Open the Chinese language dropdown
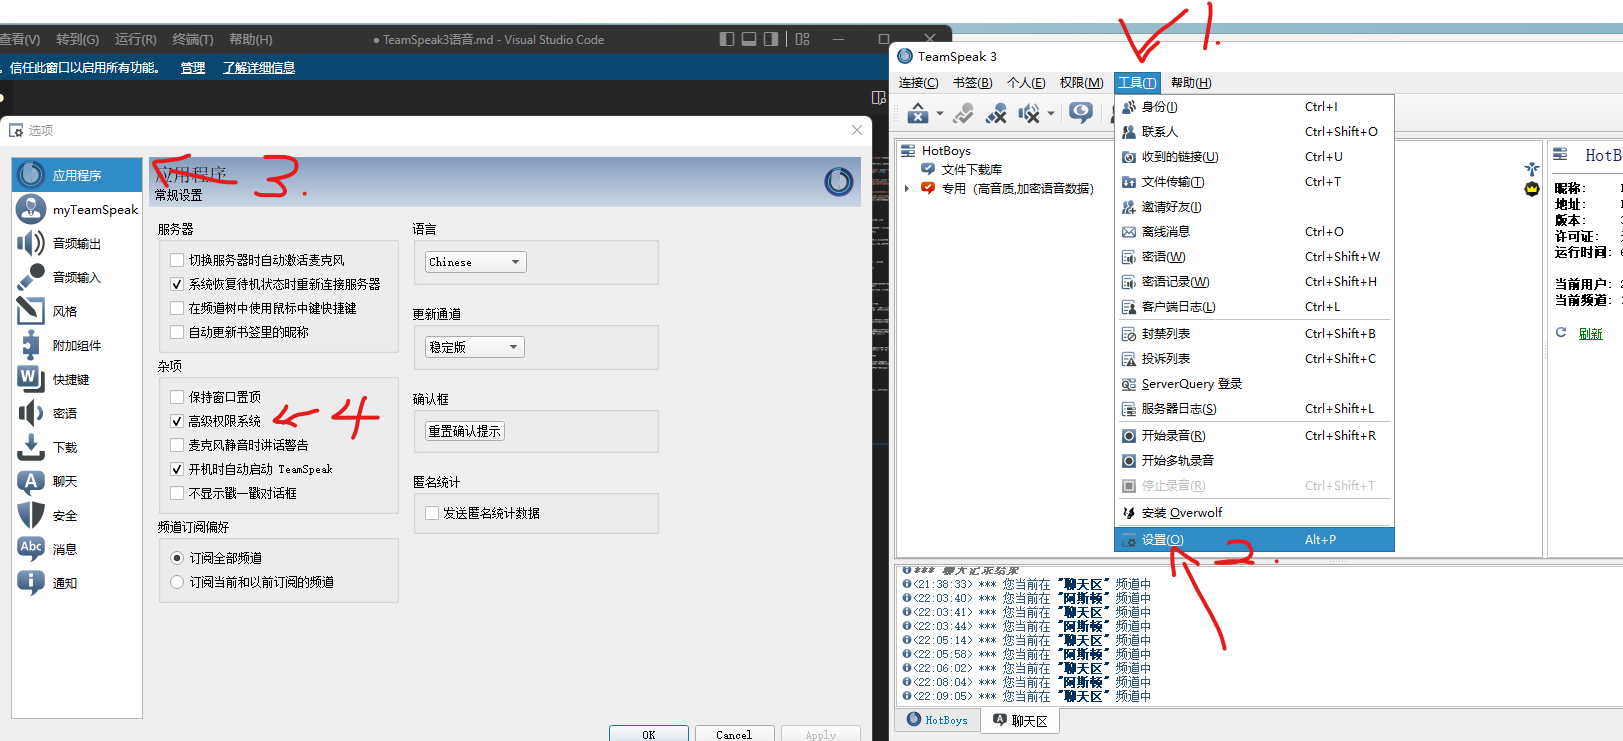1623x741 pixels. tap(475, 262)
